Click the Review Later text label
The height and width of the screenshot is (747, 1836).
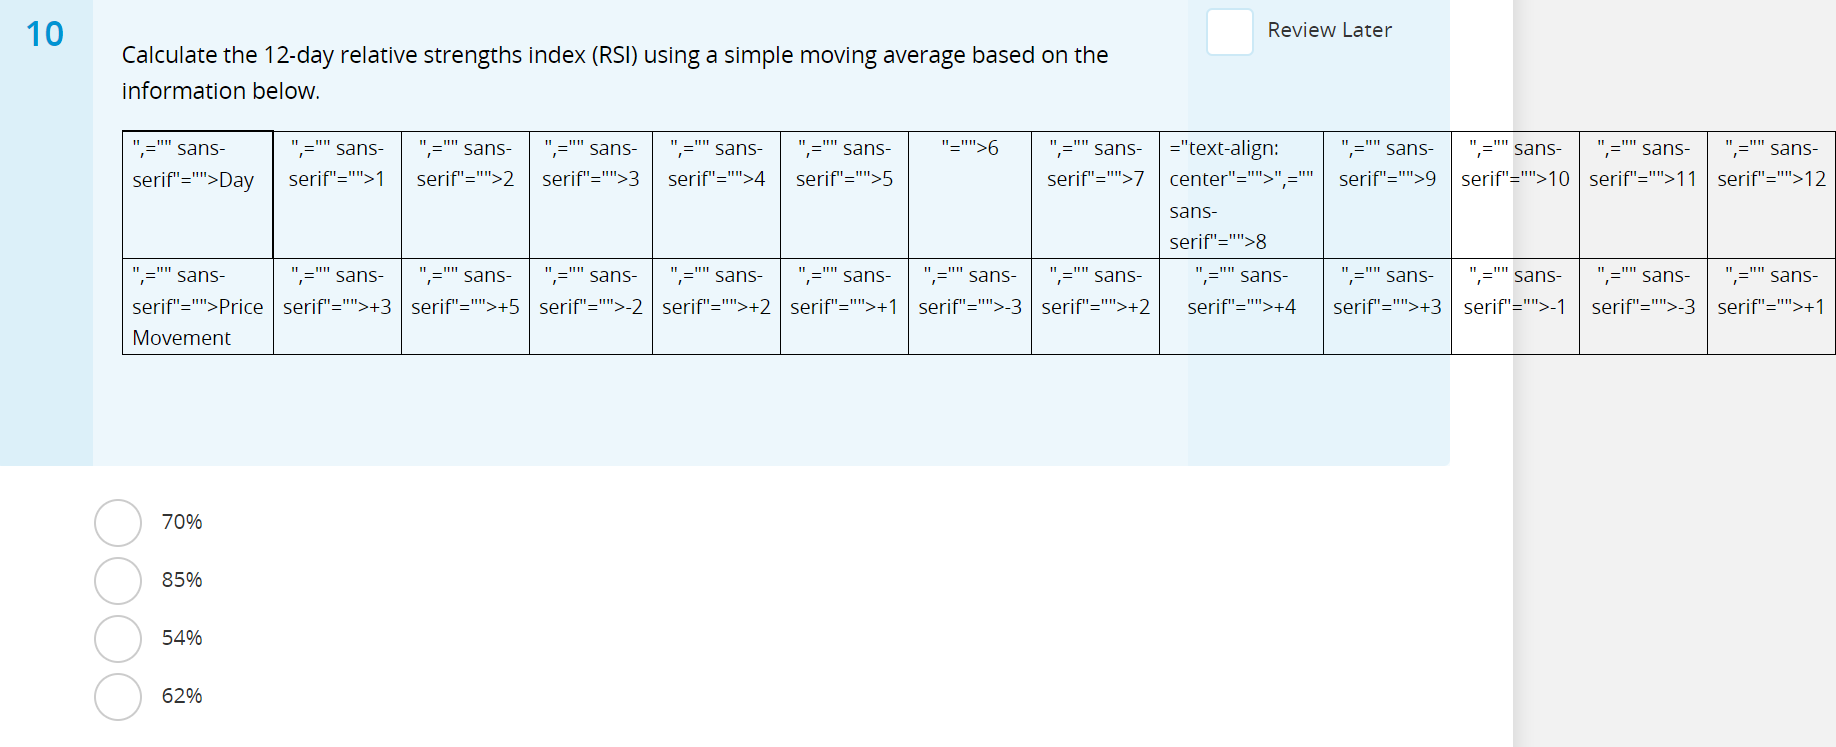pos(1329,30)
